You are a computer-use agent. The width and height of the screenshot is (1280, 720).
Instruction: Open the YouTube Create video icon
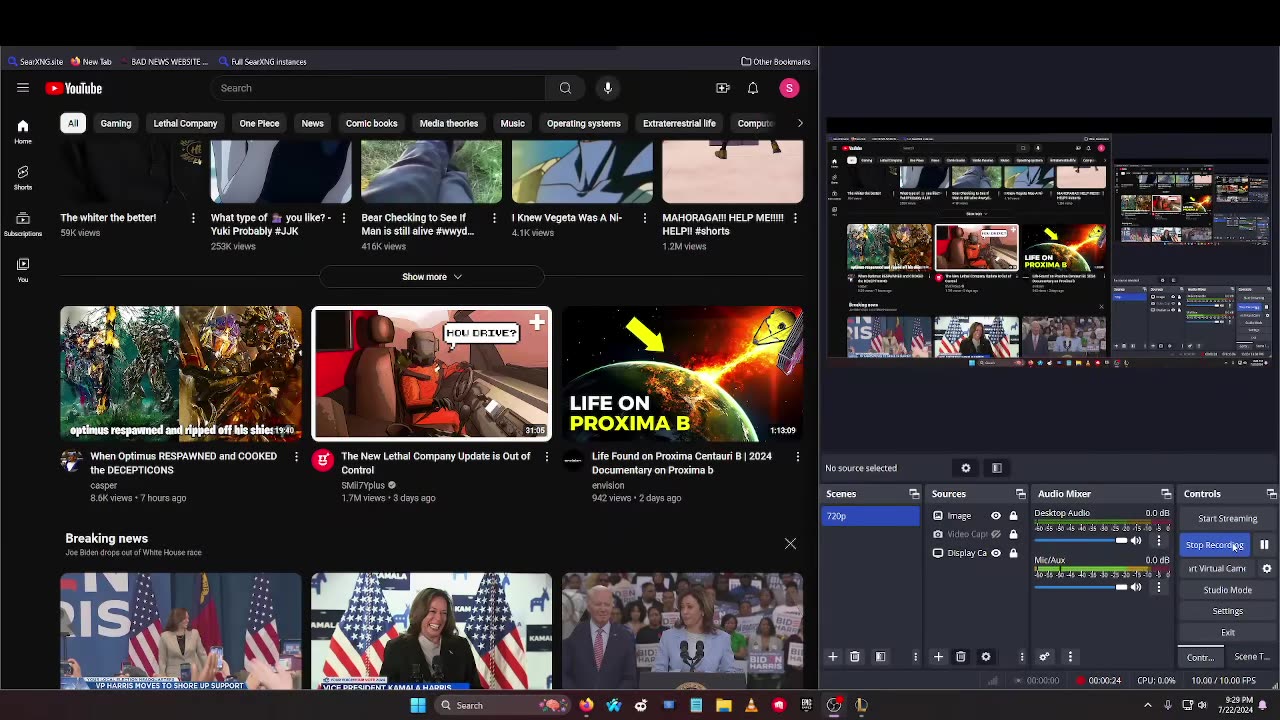[x=723, y=88]
